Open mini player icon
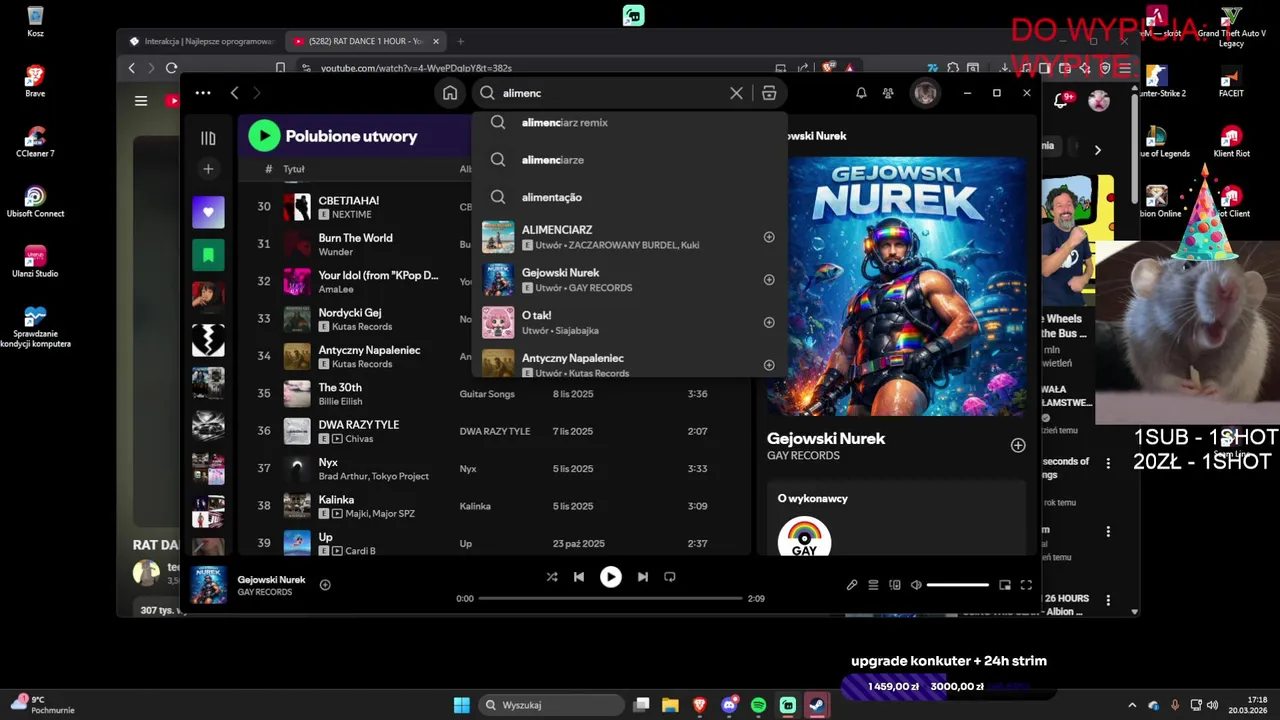 1005,585
